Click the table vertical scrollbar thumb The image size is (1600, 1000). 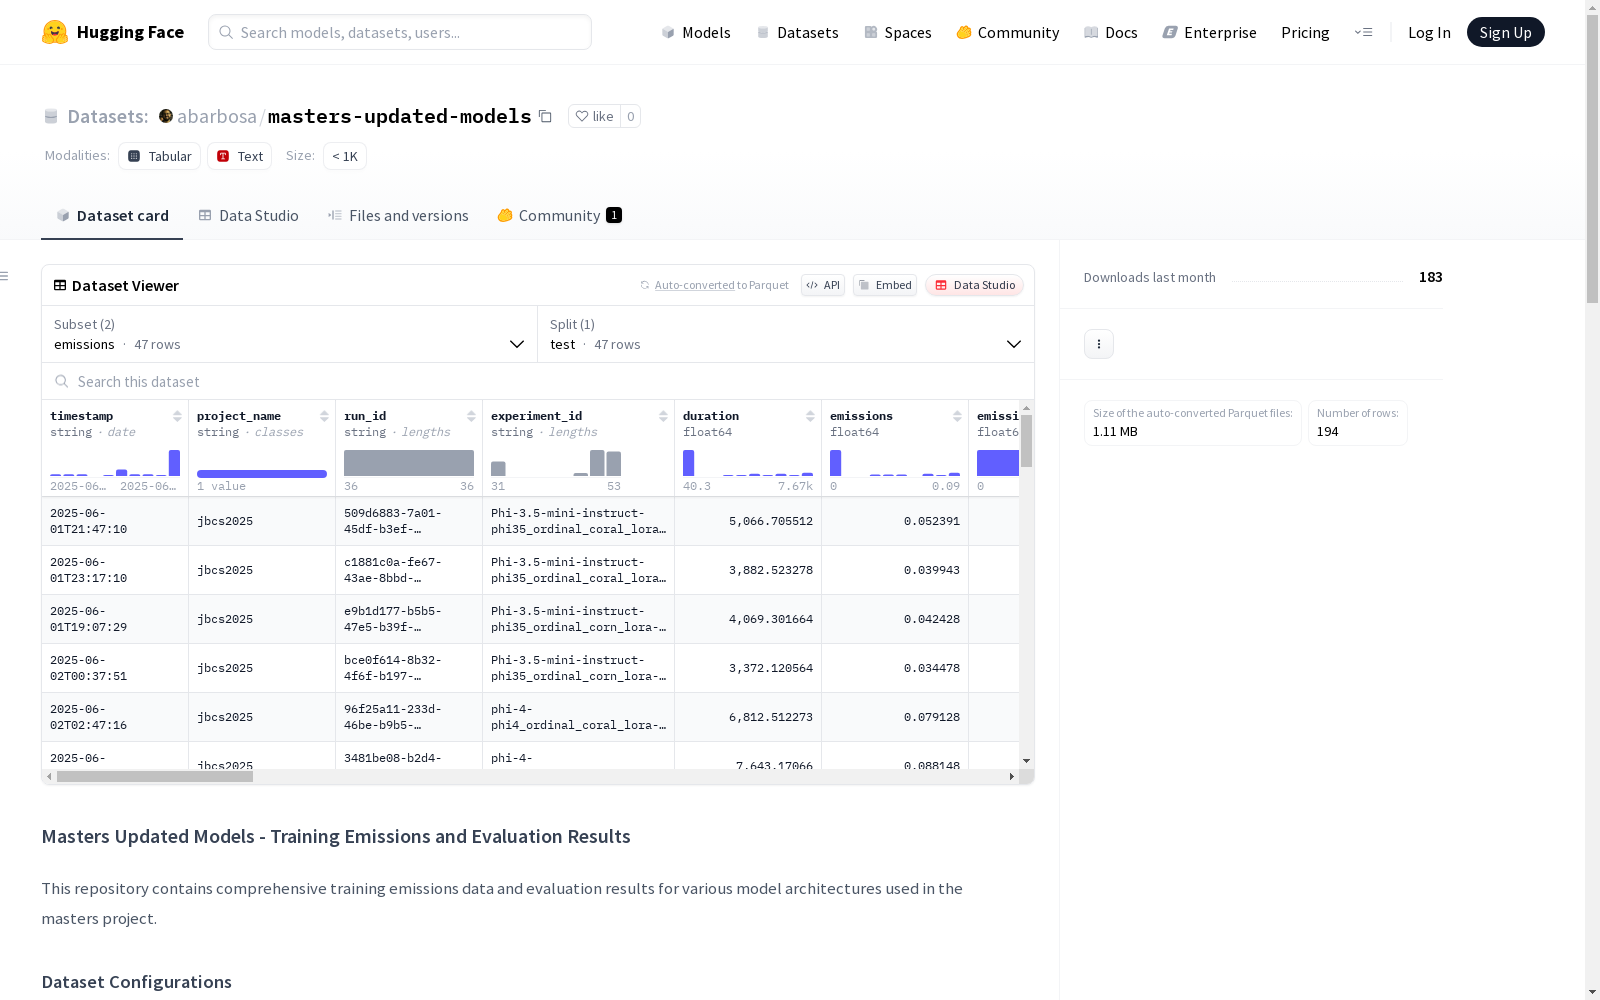pos(1026,441)
